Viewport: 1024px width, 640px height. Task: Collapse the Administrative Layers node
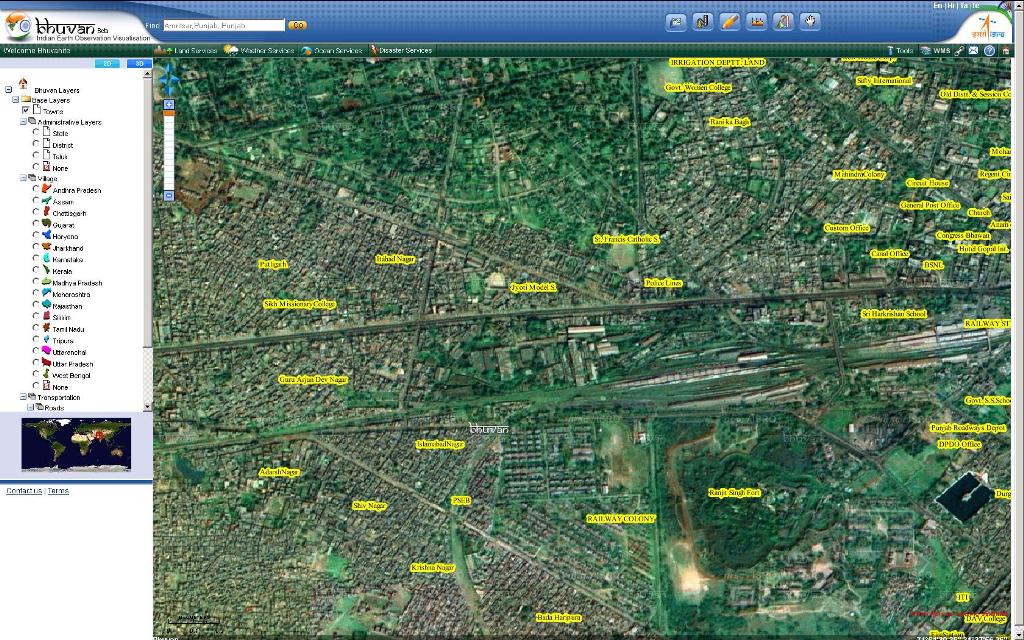[23, 121]
